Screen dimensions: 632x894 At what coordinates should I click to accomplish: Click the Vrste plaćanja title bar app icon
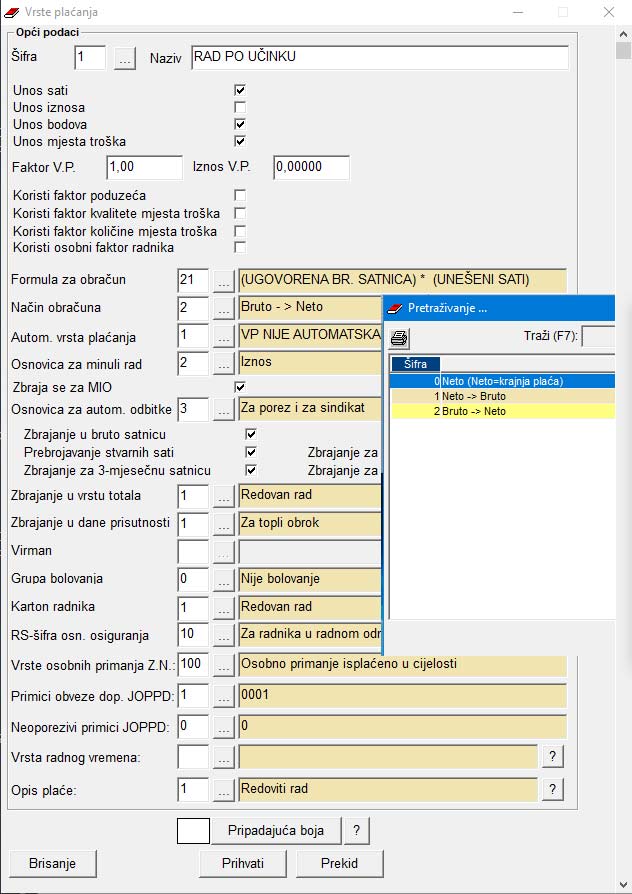[11, 12]
